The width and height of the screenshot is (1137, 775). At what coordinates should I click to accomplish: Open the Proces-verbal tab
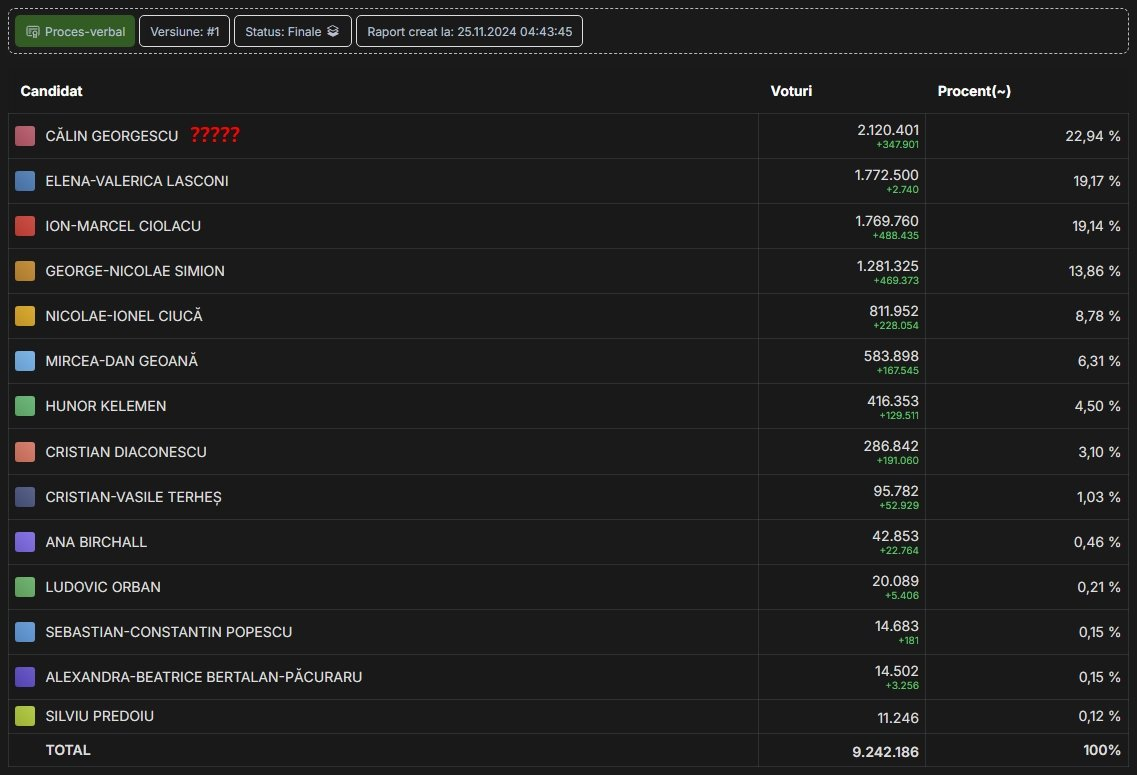click(75, 31)
